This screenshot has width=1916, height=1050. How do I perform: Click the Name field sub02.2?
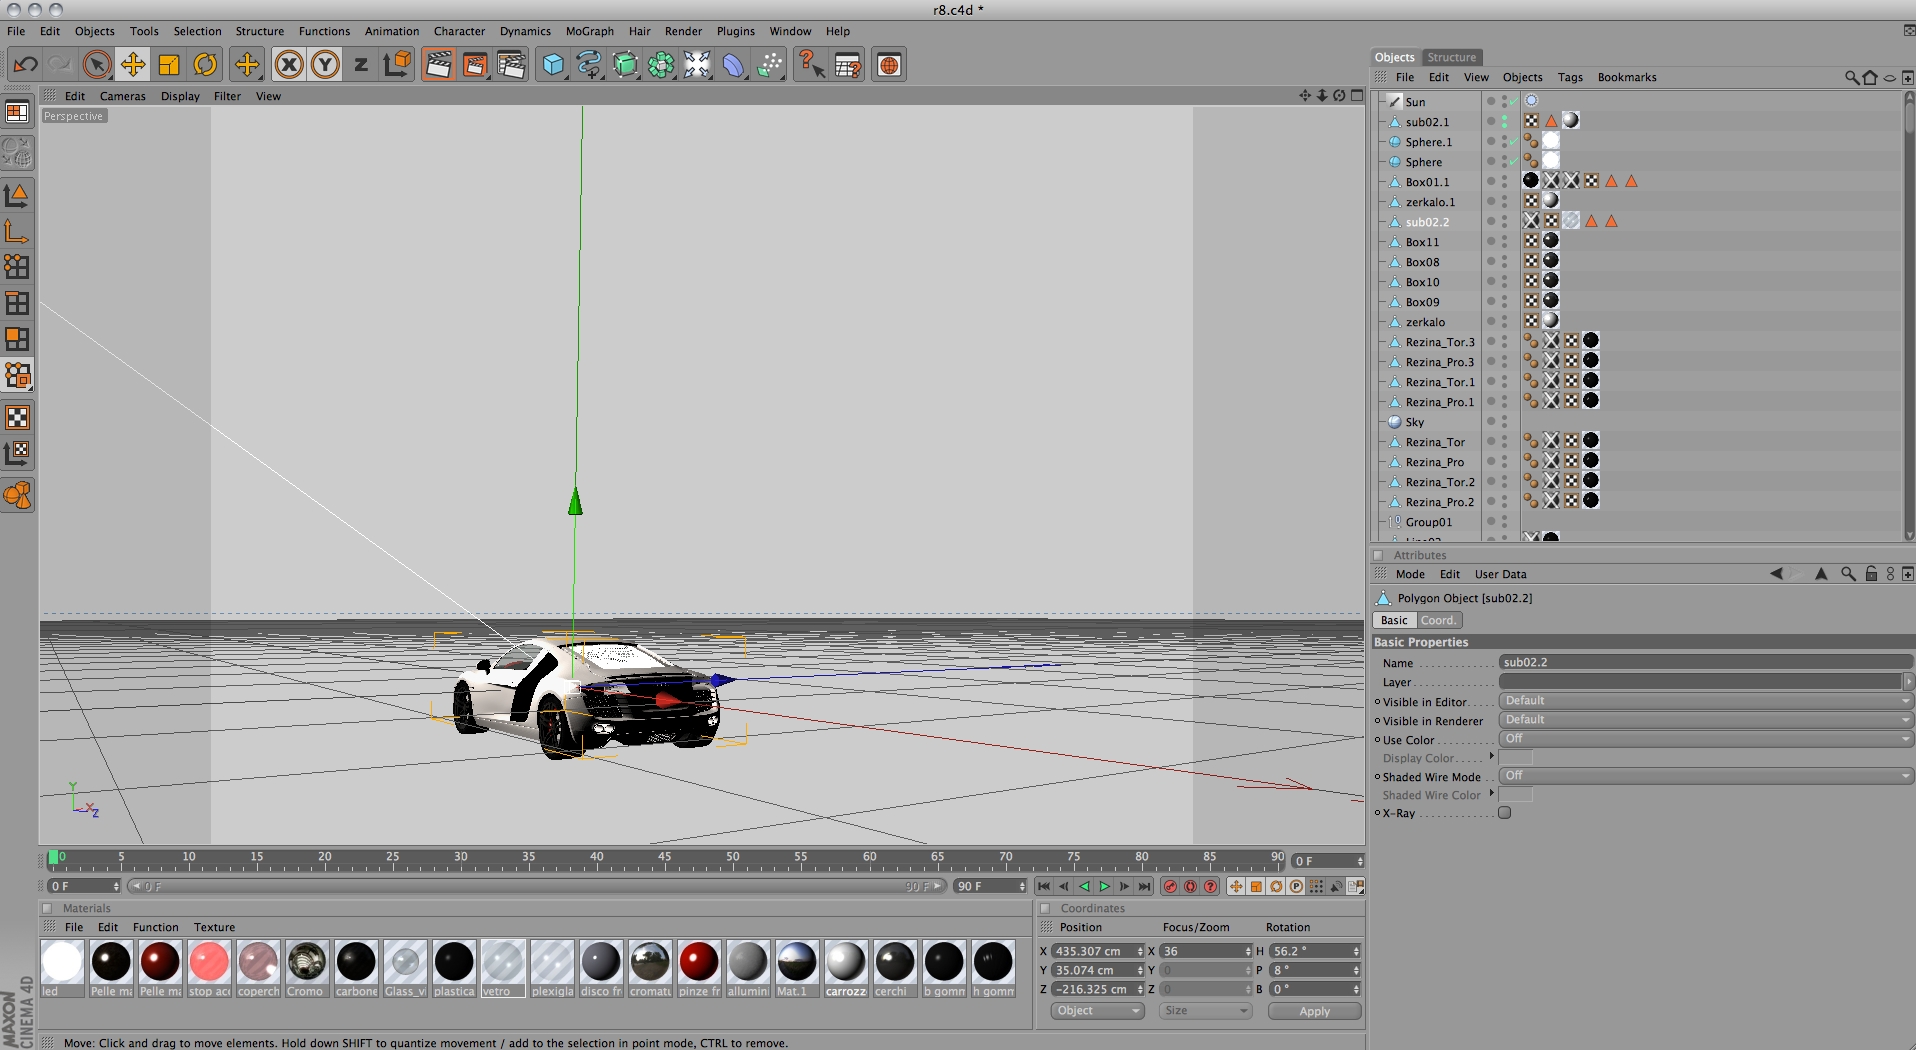coord(1705,662)
